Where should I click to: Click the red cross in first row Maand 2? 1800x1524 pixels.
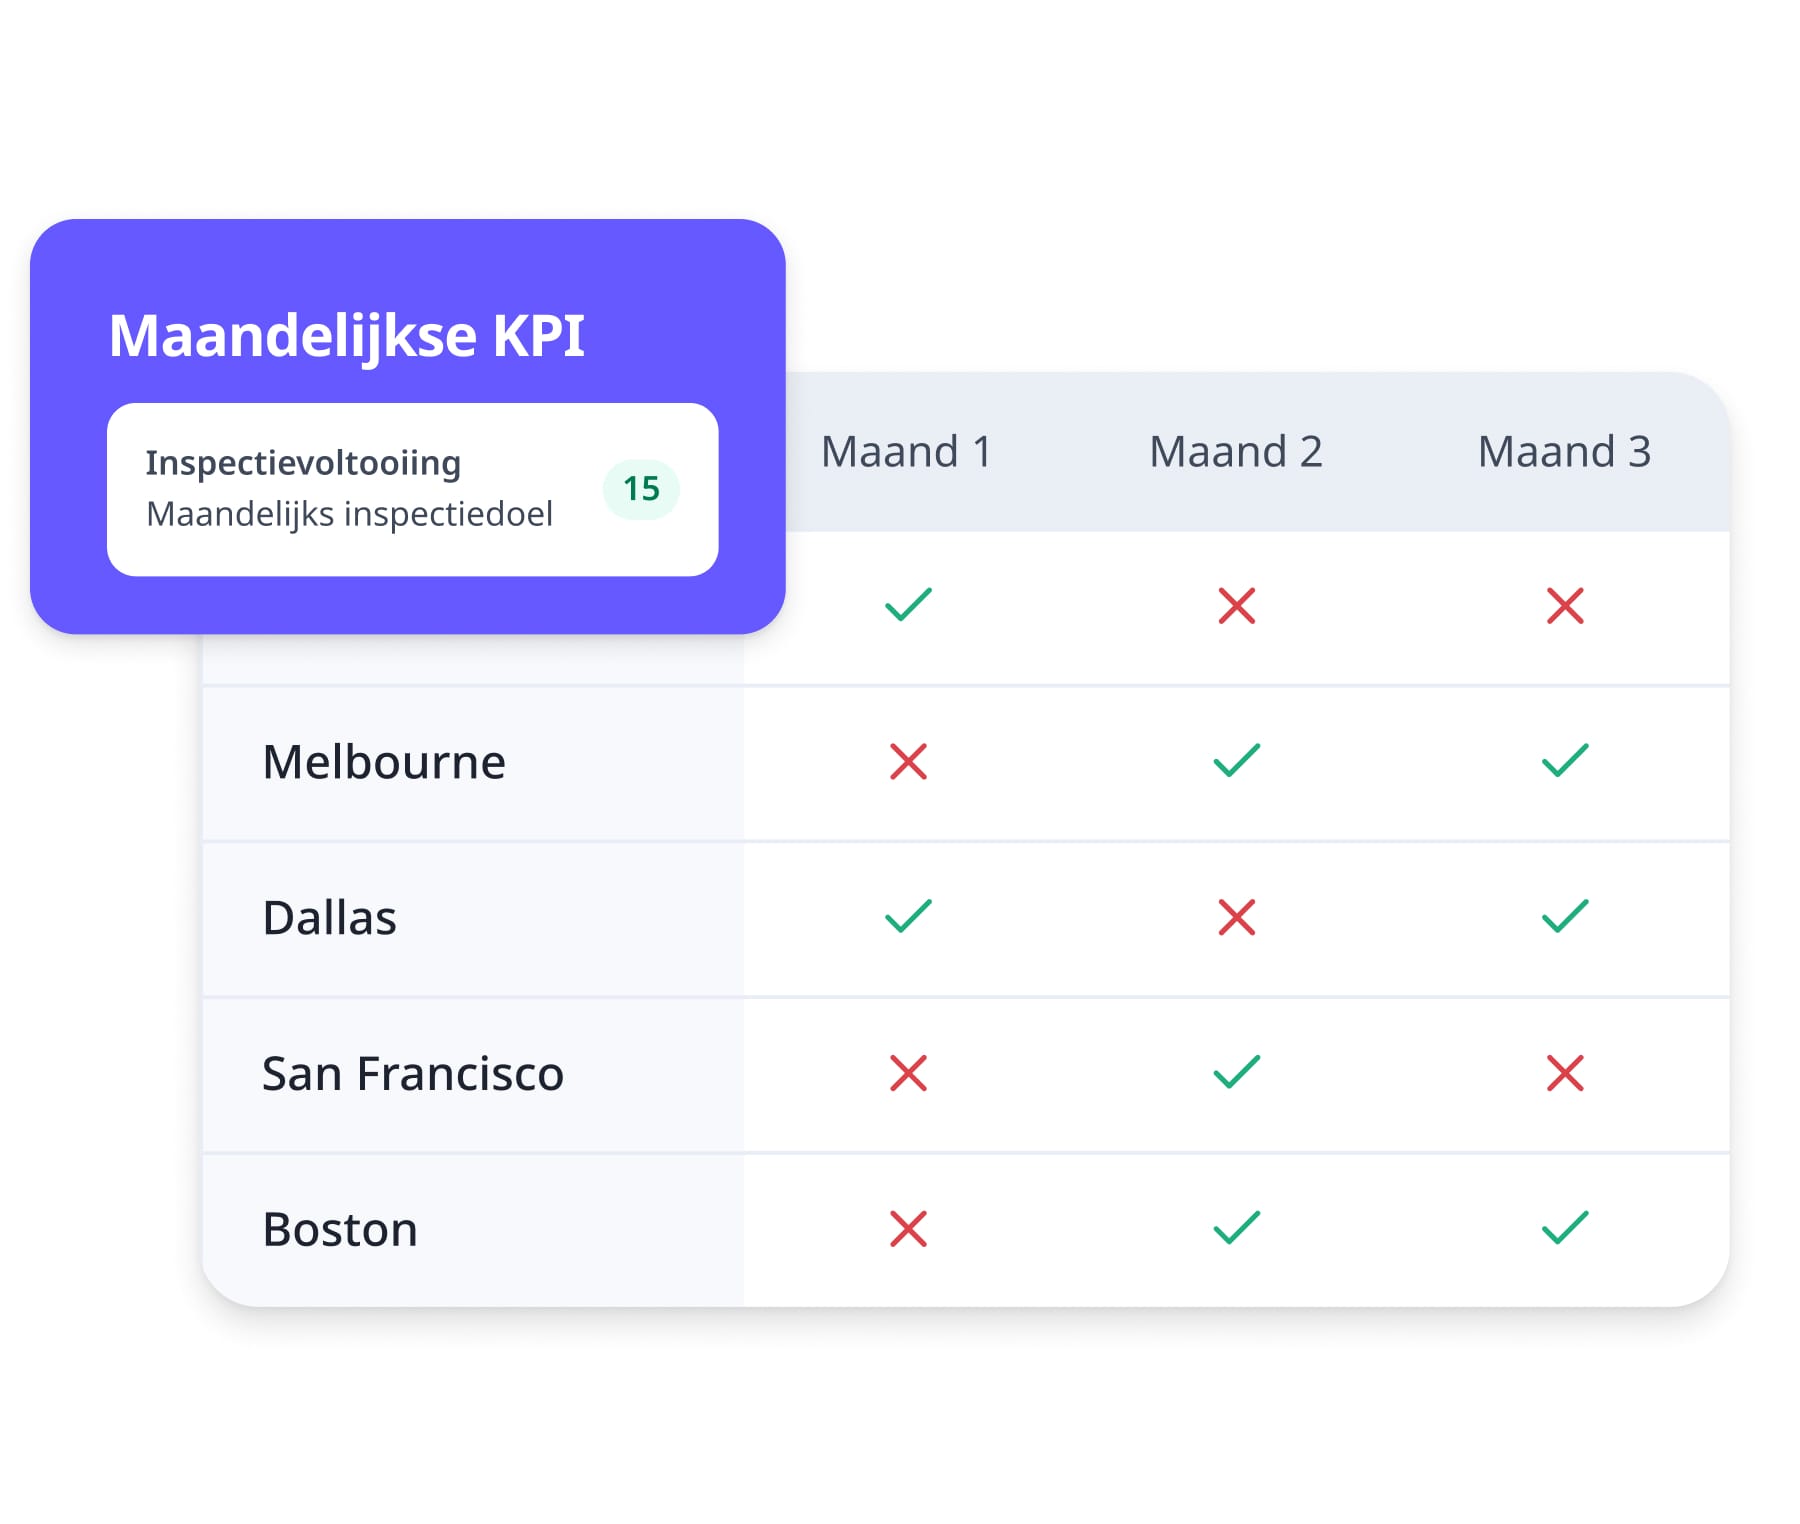(1236, 606)
